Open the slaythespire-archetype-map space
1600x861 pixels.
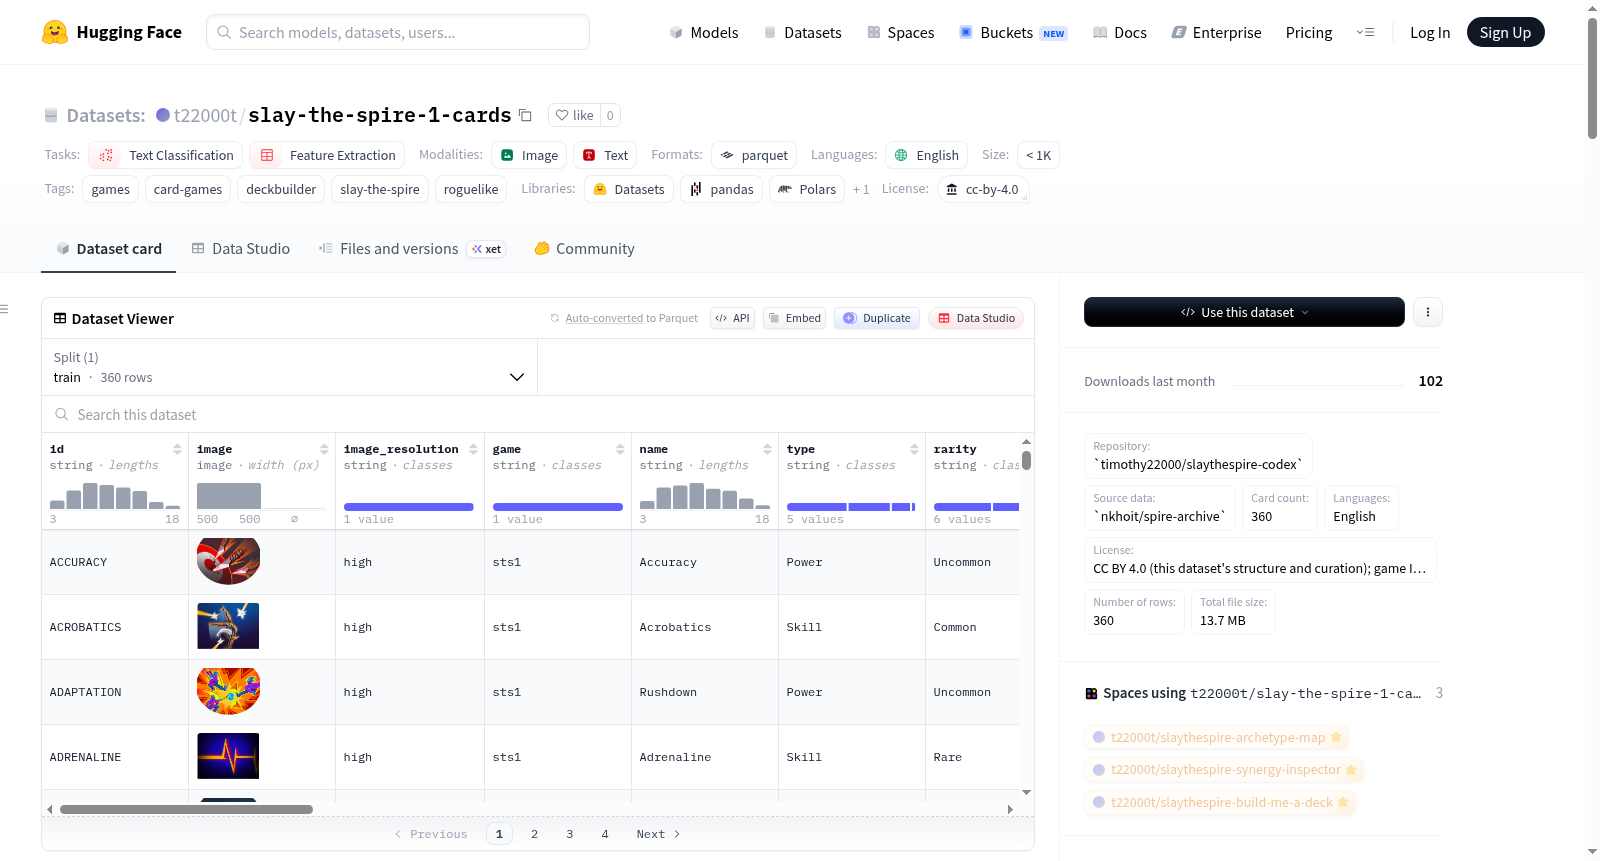(1217, 737)
